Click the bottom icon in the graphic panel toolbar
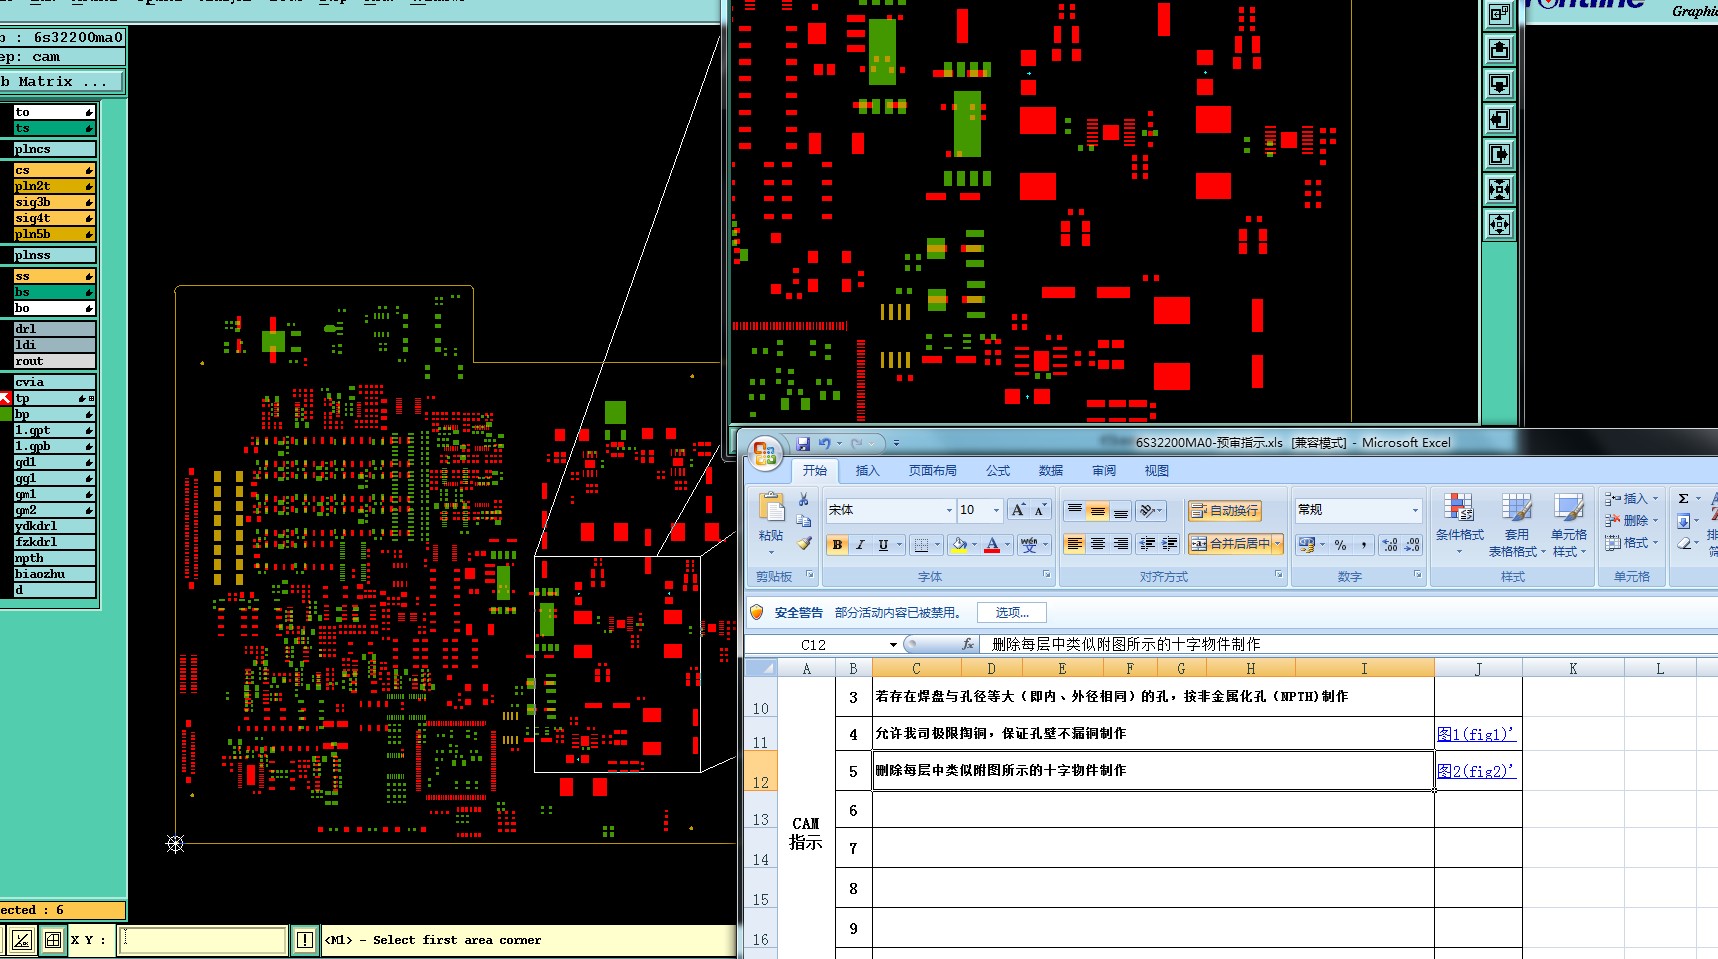Image resolution: width=1718 pixels, height=959 pixels. click(x=1499, y=225)
